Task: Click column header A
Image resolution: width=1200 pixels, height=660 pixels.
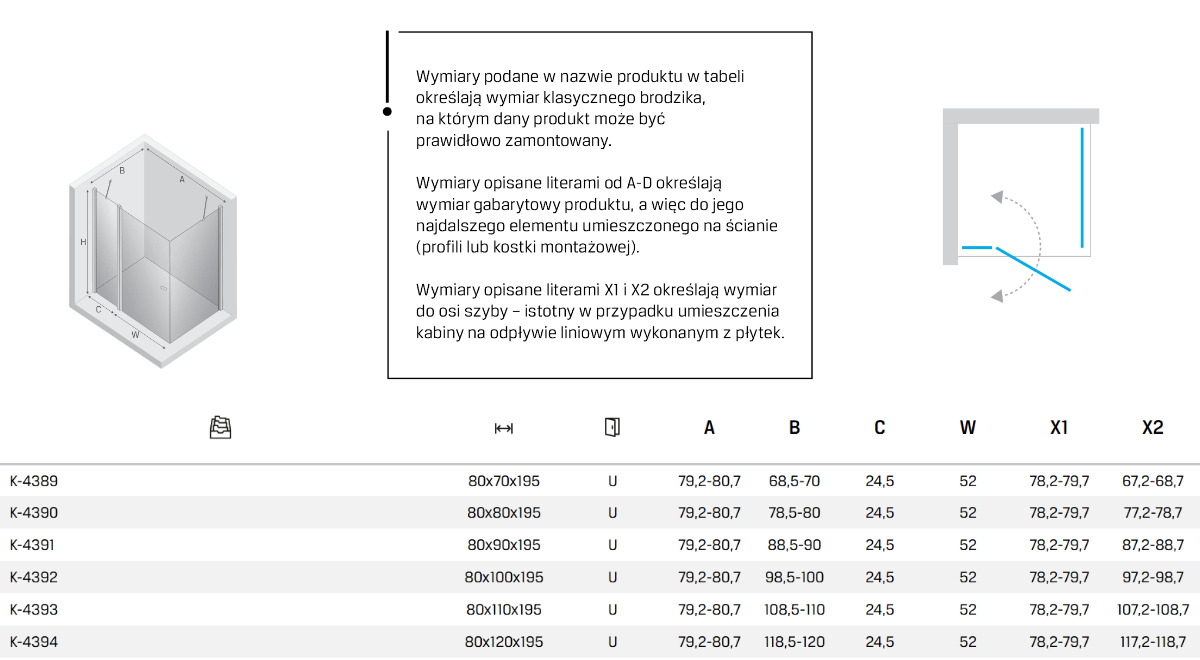Action: click(x=709, y=428)
